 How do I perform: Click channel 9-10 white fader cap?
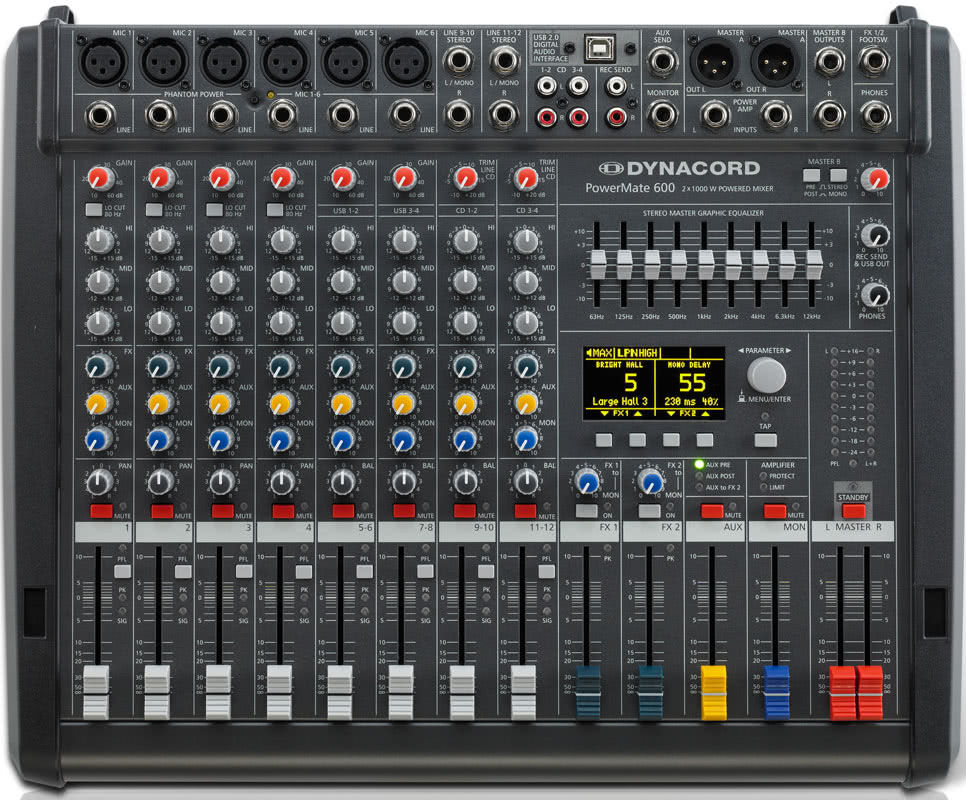tap(462, 692)
